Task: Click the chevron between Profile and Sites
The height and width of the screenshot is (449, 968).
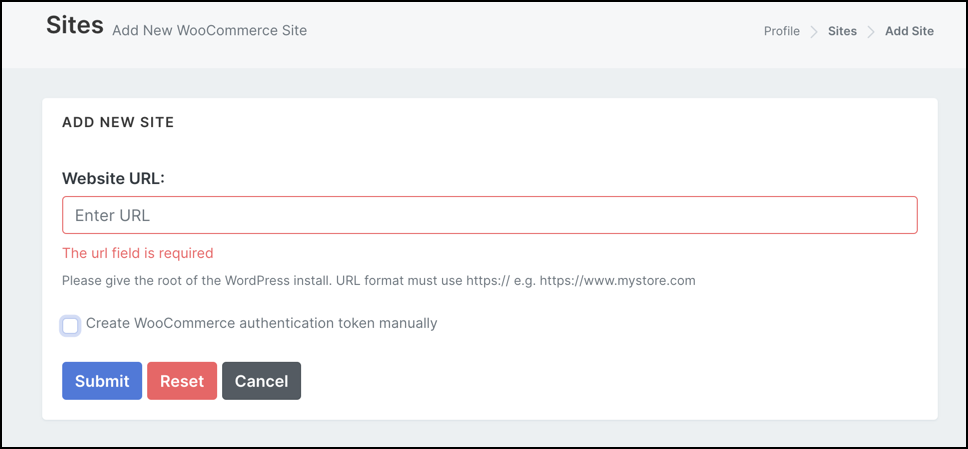Action: pyautogui.click(x=814, y=31)
